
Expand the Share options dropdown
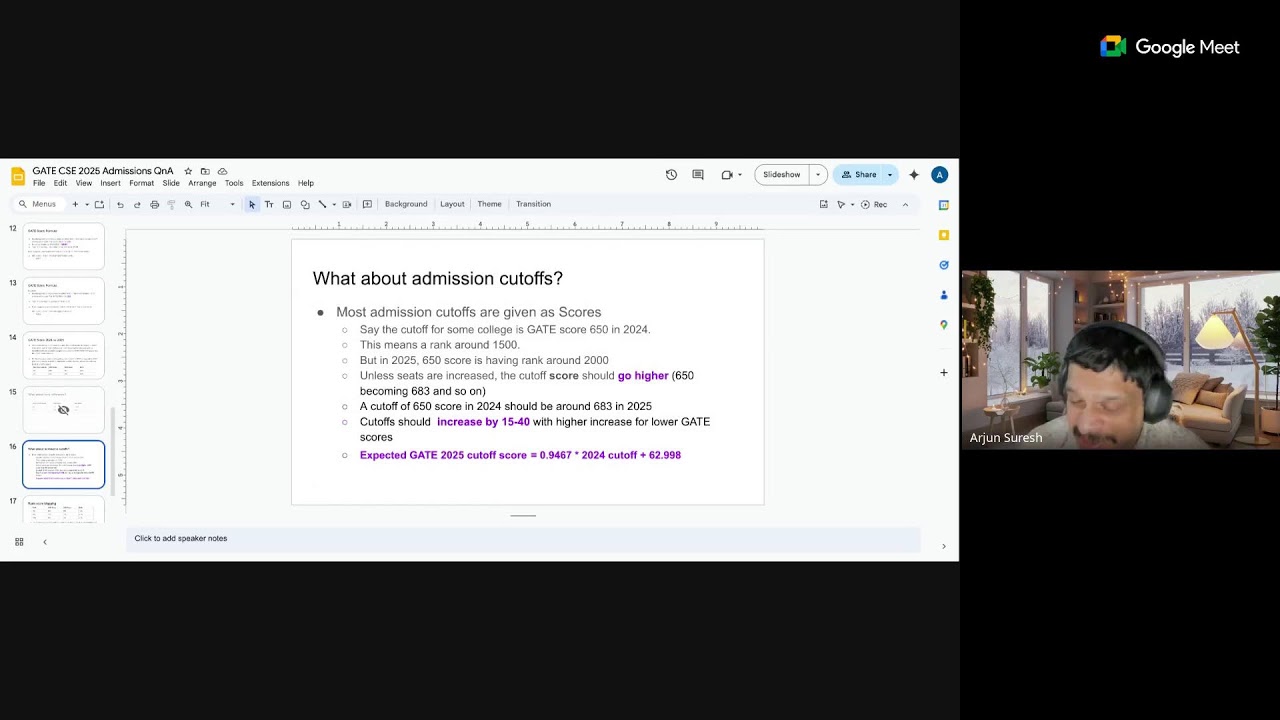(890, 175)
